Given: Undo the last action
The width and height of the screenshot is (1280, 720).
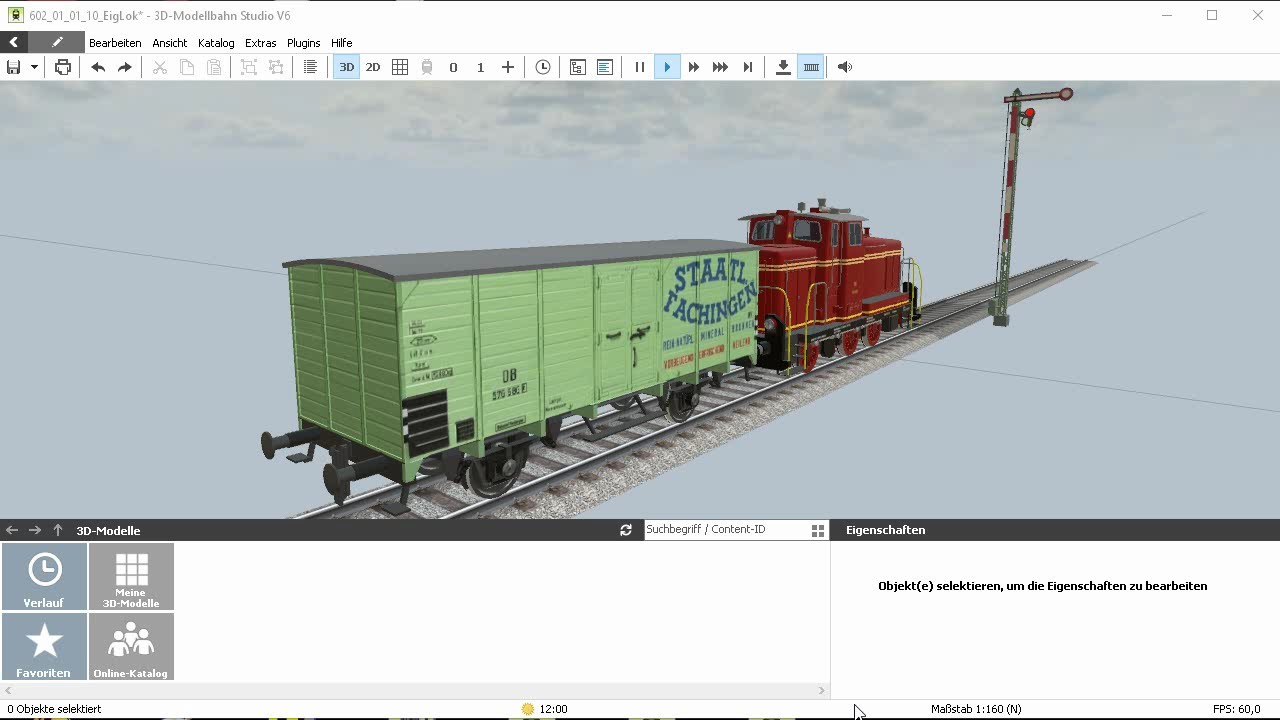Looking at the screenshot, I should (x=98, y=67).
